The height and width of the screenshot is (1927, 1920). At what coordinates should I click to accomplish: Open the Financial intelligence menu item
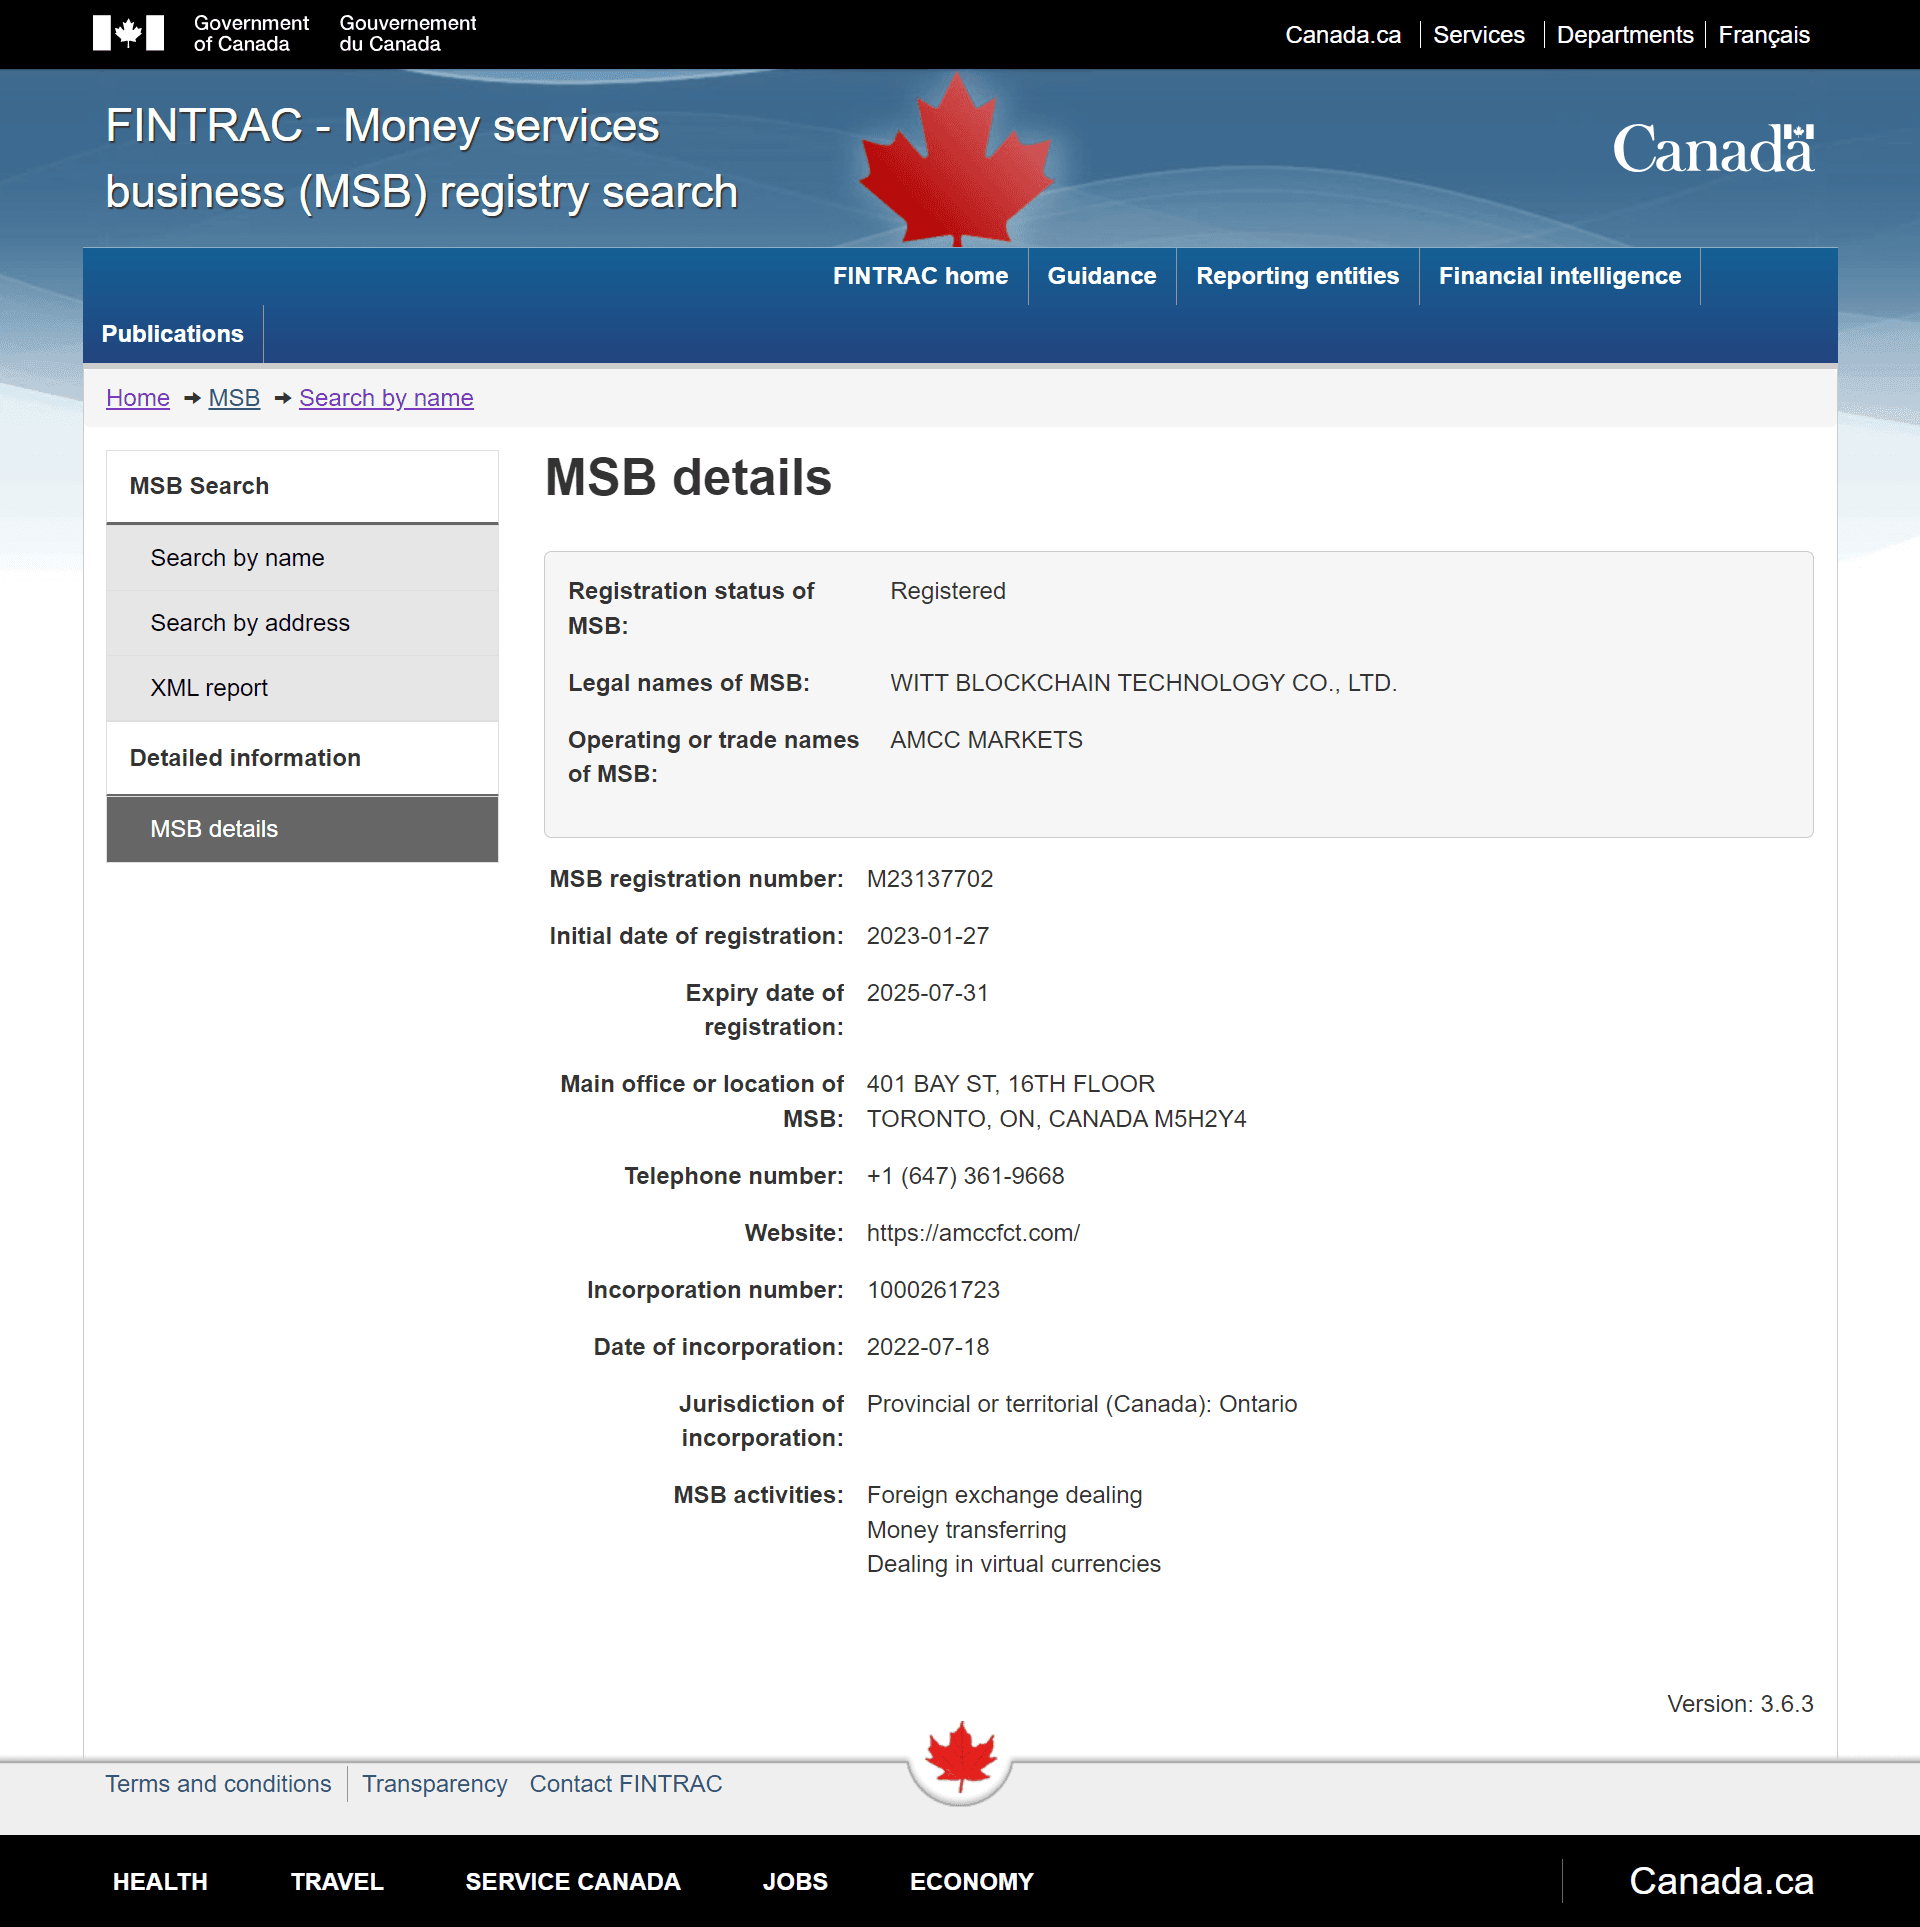[x=1559, y=276]
